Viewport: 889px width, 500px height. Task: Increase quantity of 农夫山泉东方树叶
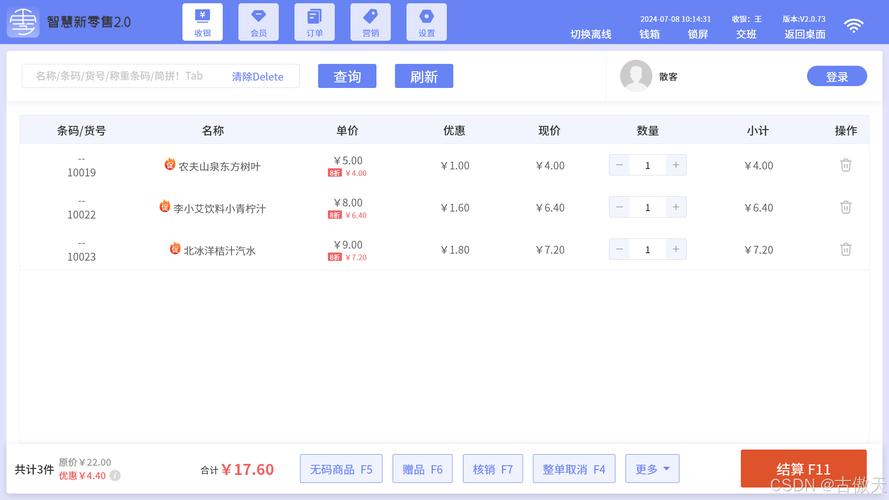coord(676,165)
